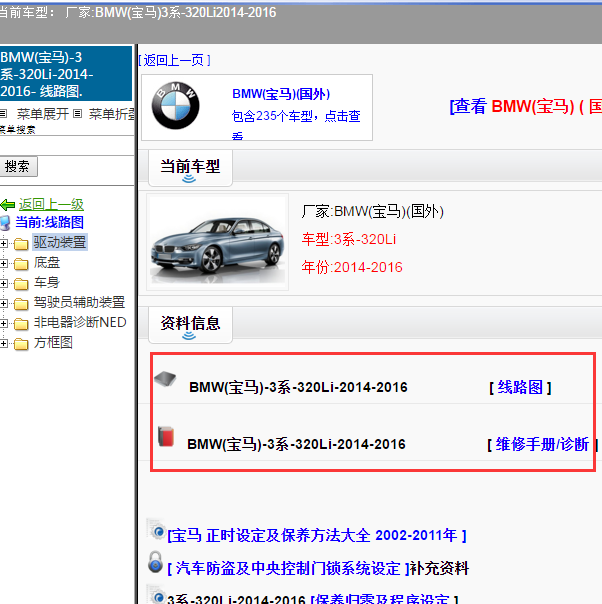Click the 返回上一级 link
Image resolution: width=602 pixels, height=604 pixels.
coord(51,205)
